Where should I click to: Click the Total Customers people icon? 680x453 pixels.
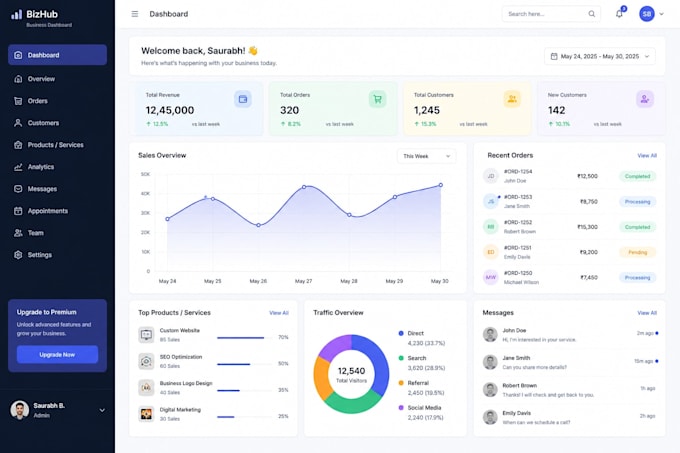click(512, 99)
